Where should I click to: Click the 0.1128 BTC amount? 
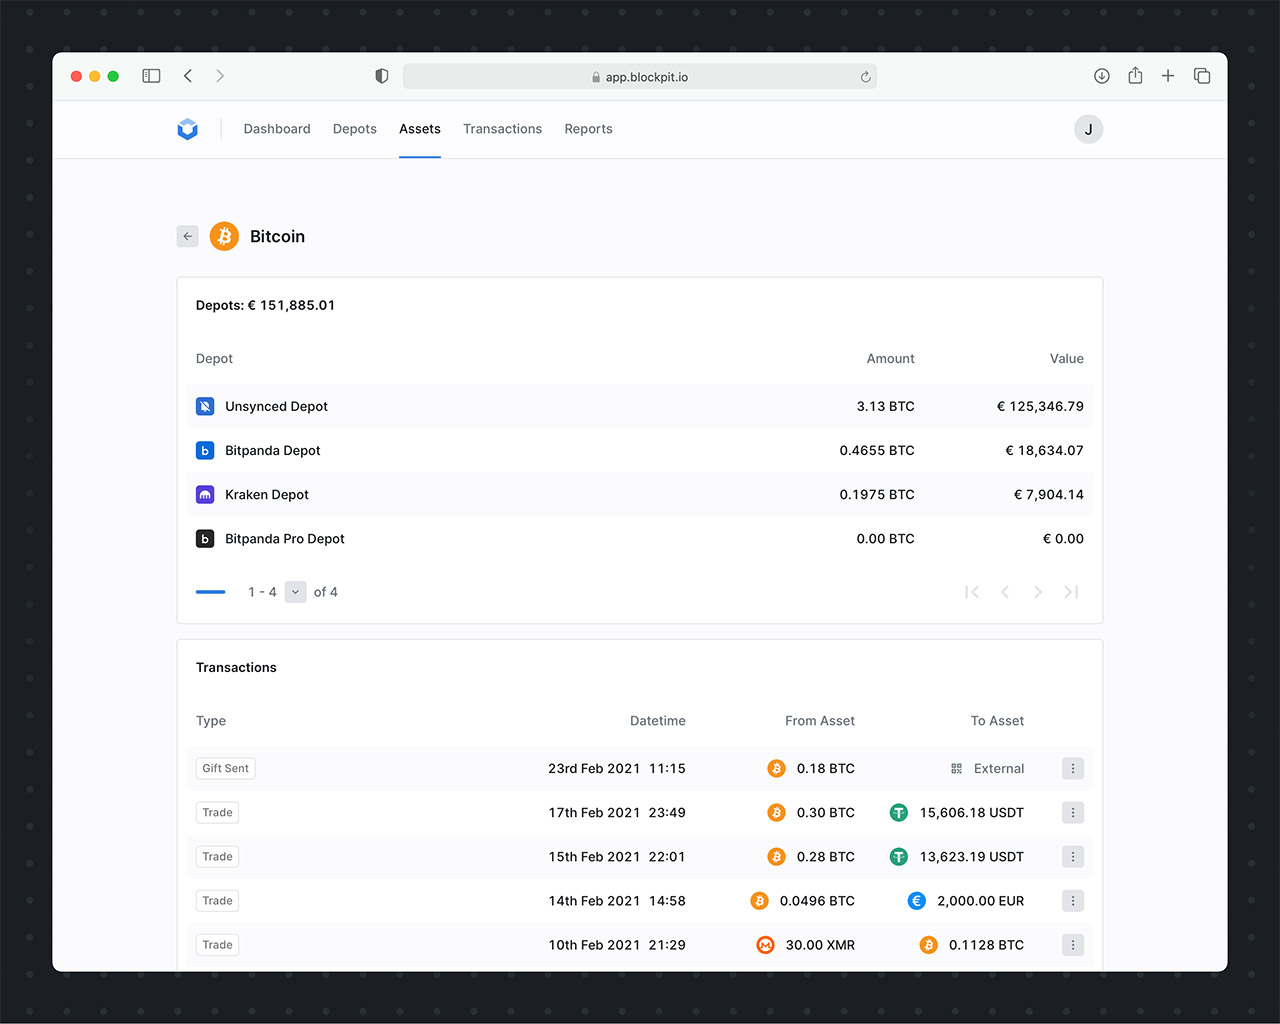(986, 944)
